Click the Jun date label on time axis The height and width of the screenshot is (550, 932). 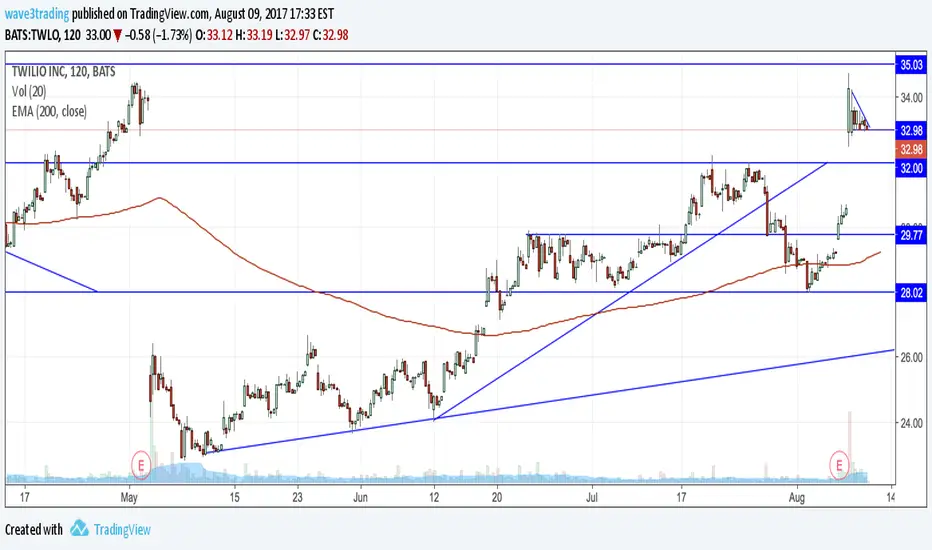[360, 497]
